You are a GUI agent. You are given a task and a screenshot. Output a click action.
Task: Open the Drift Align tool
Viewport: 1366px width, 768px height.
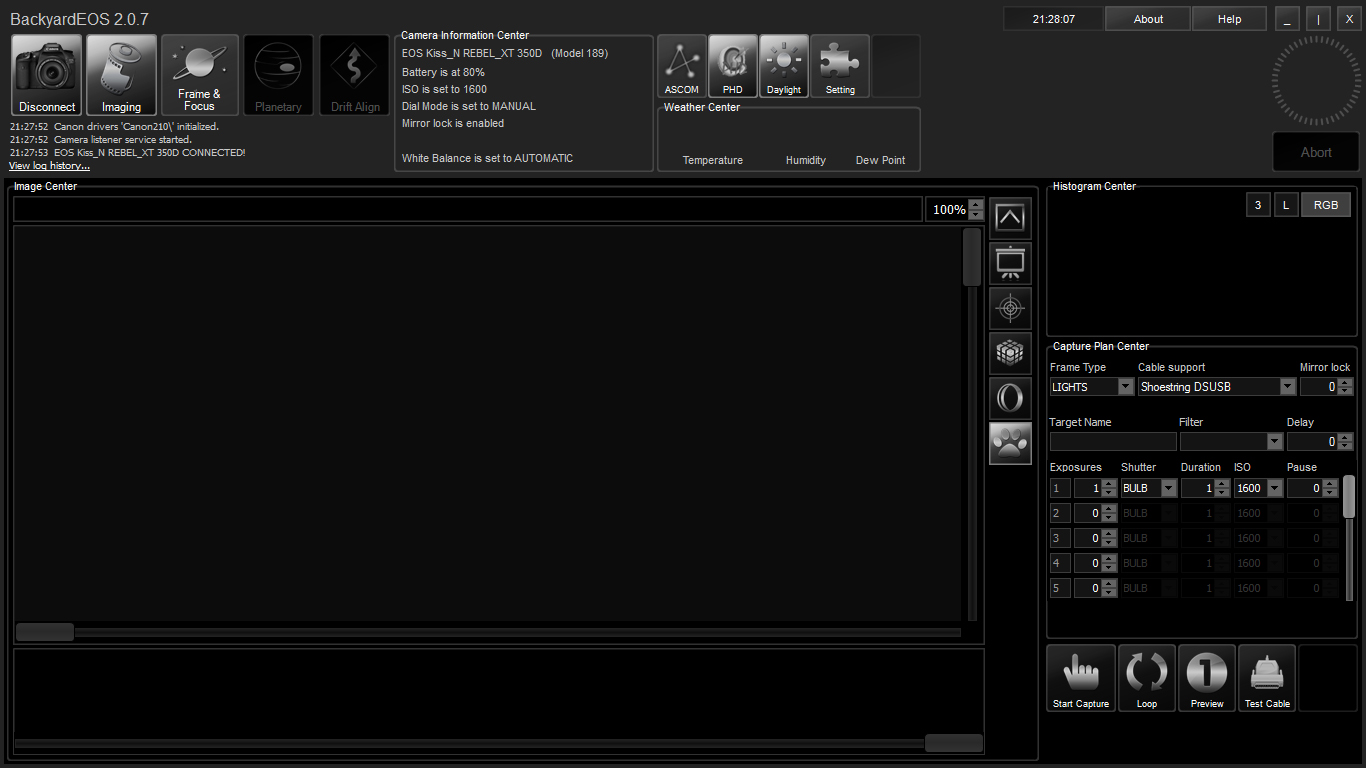[x=355, y=75]
